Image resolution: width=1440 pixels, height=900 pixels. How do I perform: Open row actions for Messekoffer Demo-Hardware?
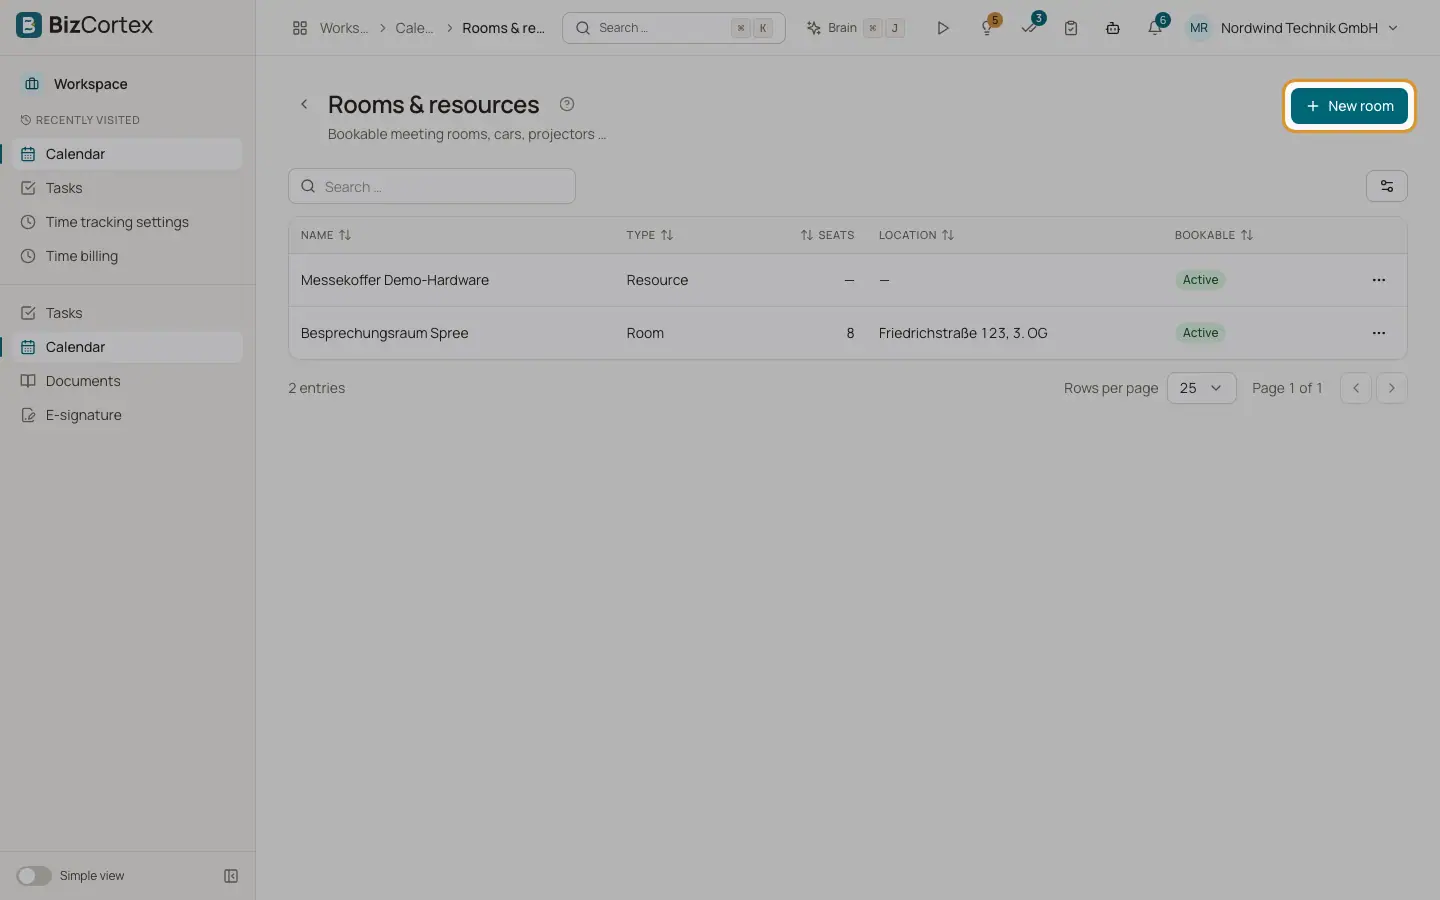1379,280
